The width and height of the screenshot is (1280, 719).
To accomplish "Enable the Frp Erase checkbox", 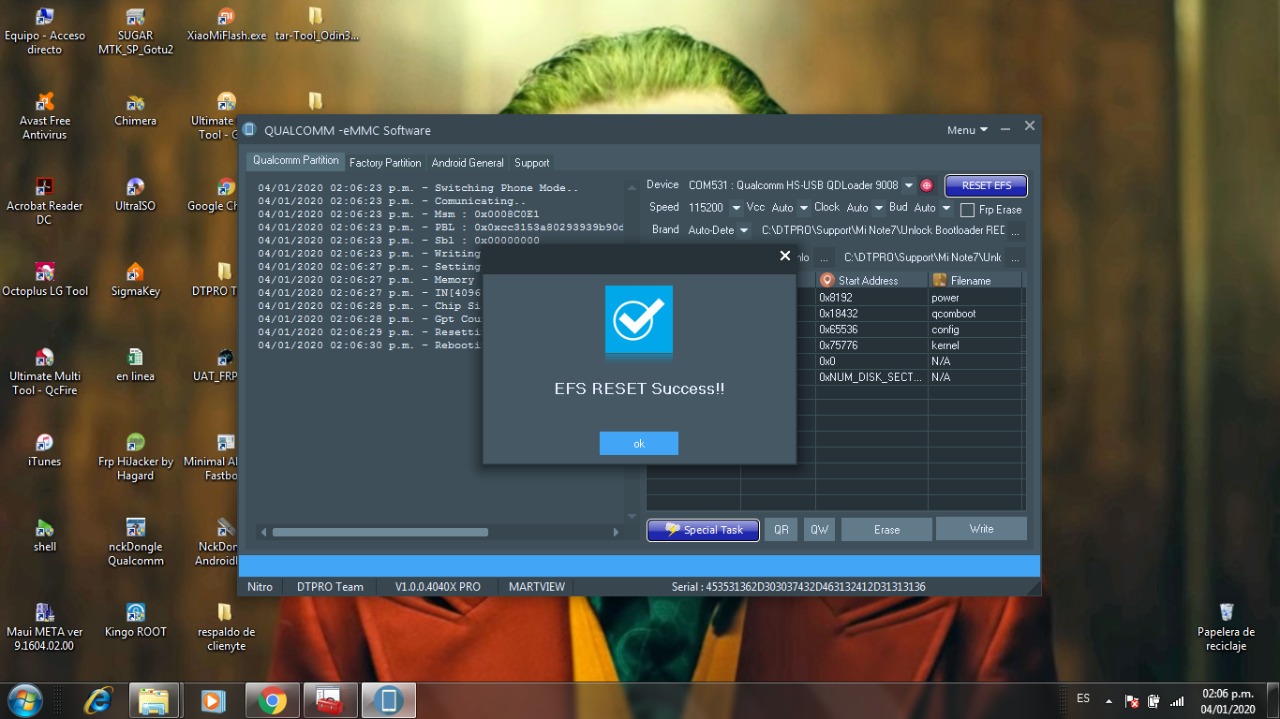I will 967,210.
